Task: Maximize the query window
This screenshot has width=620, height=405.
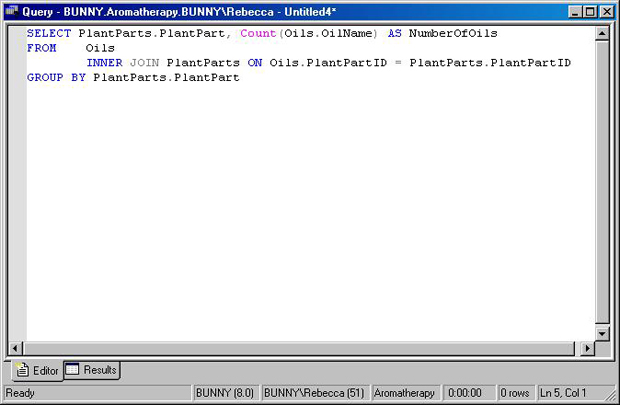Action: 590,12
